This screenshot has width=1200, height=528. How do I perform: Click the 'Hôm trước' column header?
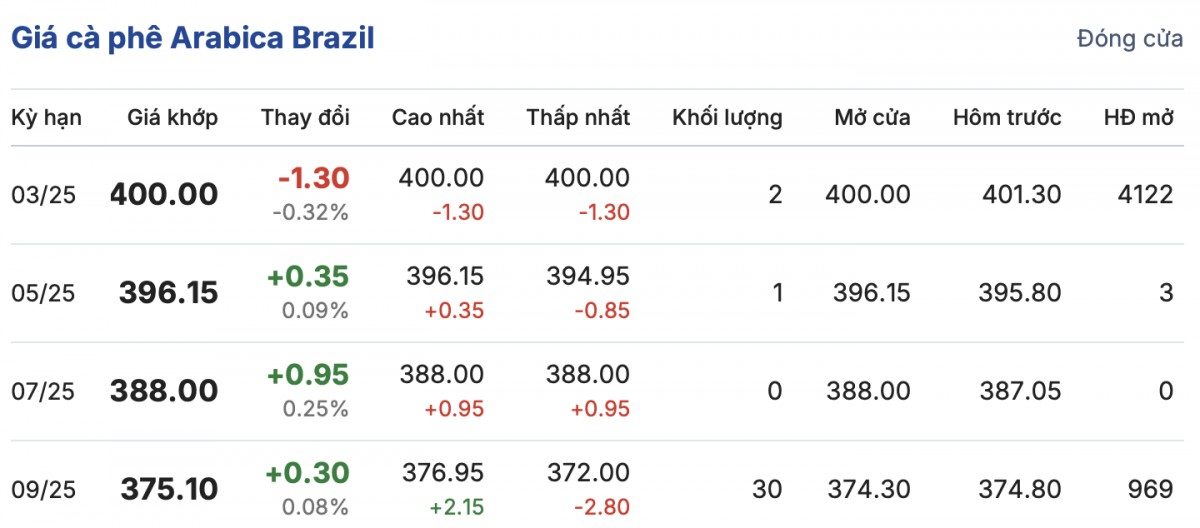coord(1007,118)
